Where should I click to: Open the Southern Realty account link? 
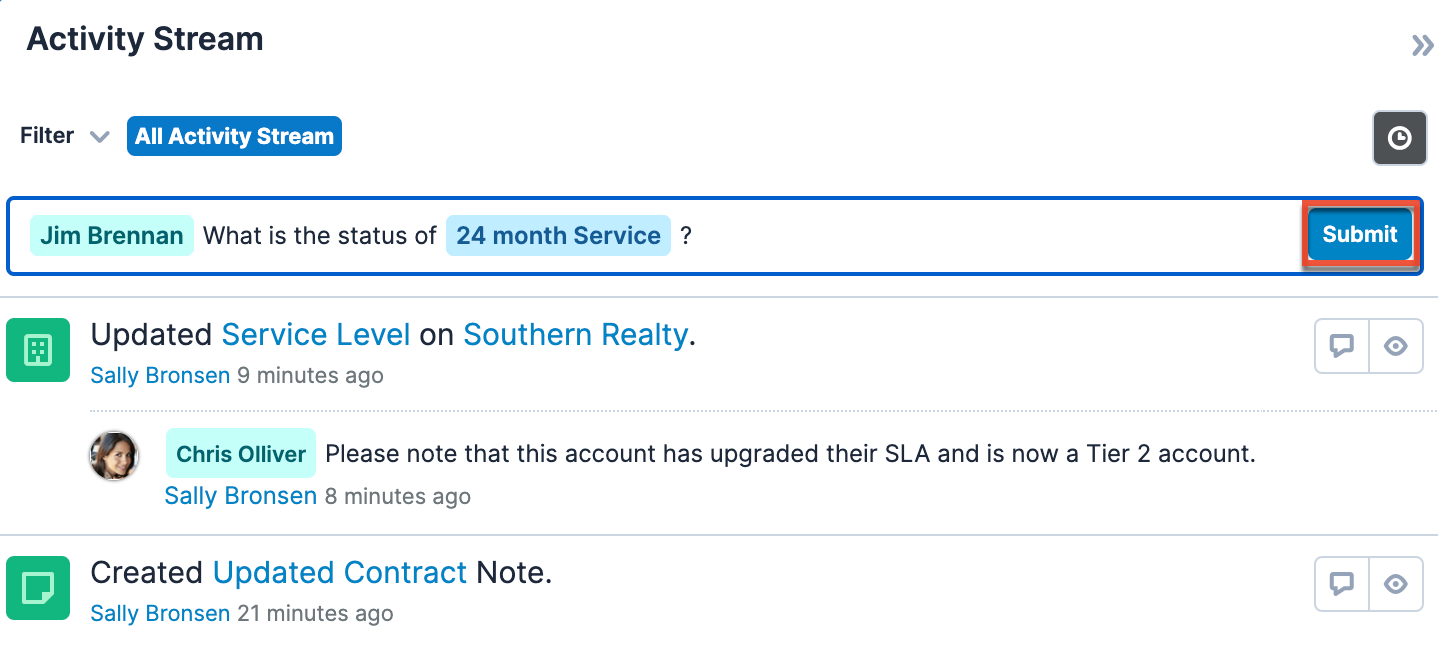point(575,335)
